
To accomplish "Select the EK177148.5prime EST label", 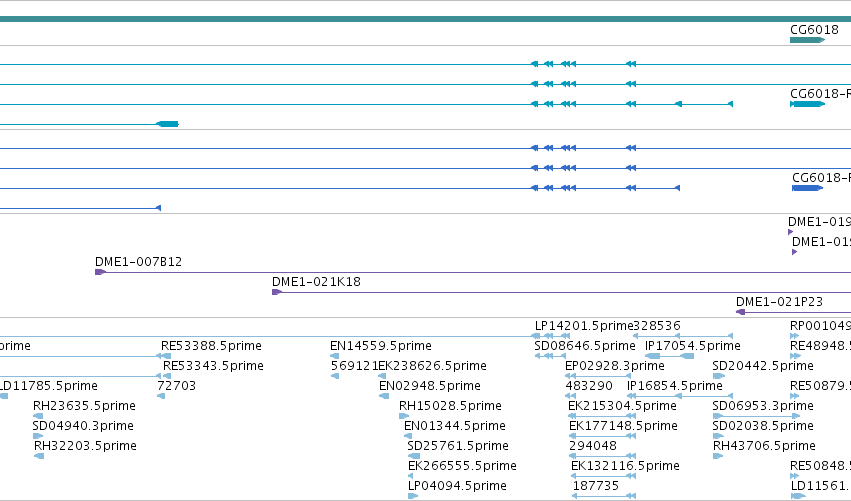I will click(x=623, y=426).
